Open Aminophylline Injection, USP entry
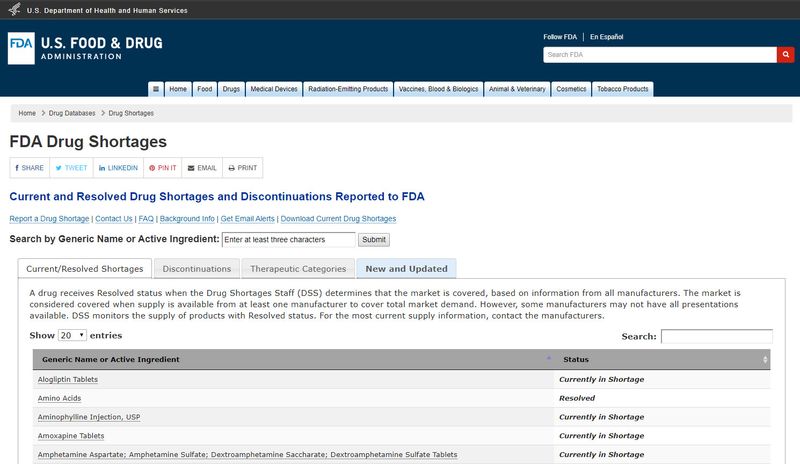 coord(89,417)
